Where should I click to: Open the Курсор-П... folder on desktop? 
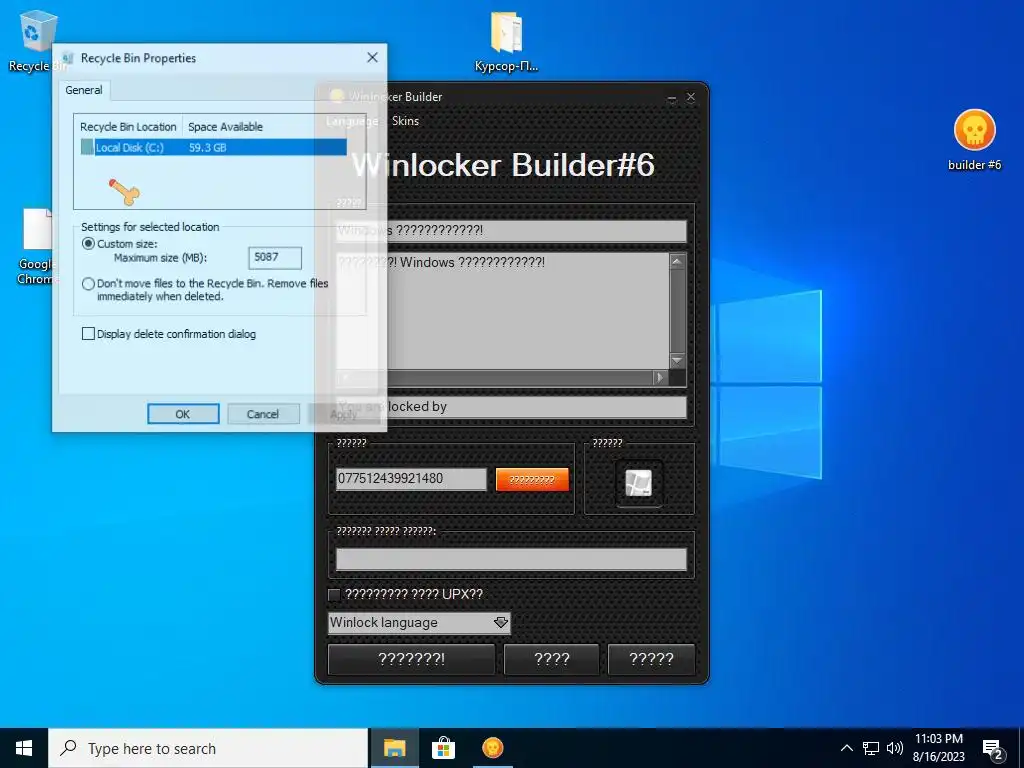point(506,40)
